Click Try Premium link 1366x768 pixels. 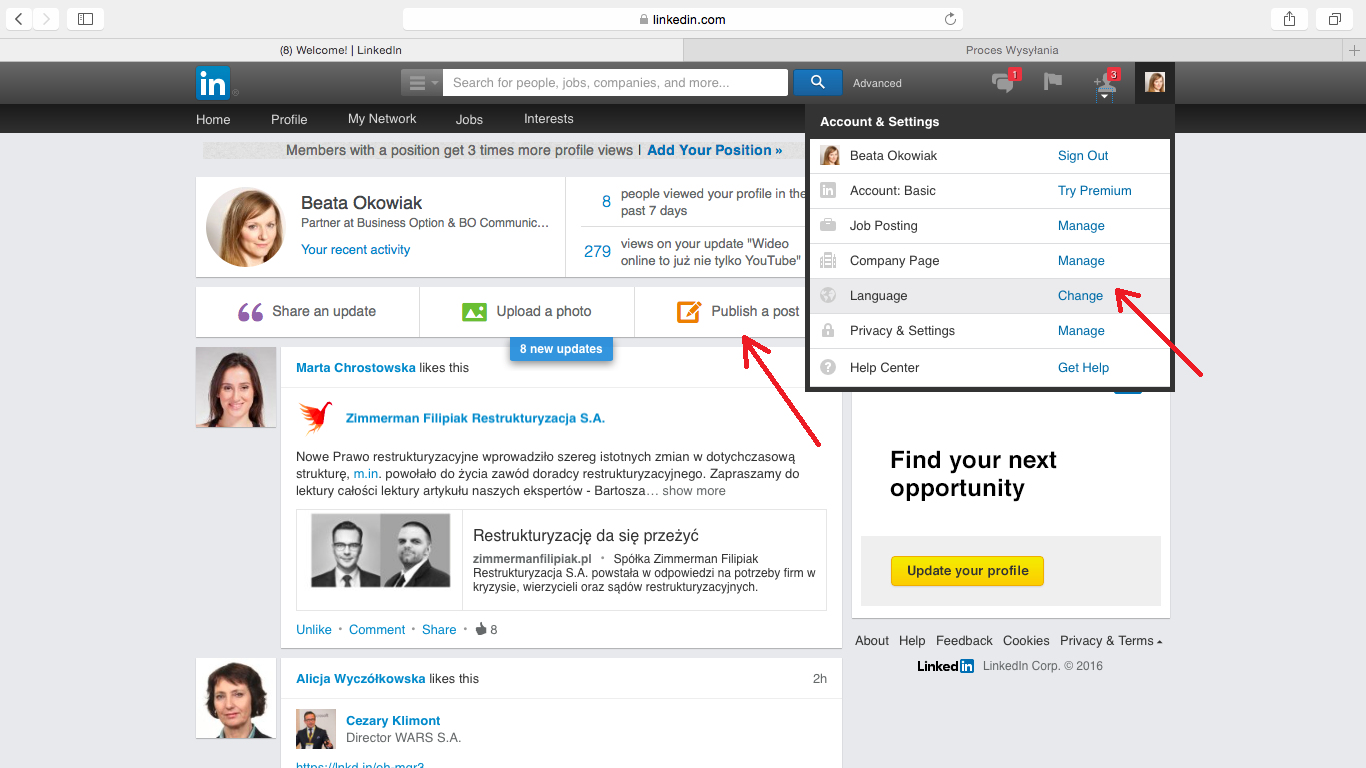pos(1095,191)
